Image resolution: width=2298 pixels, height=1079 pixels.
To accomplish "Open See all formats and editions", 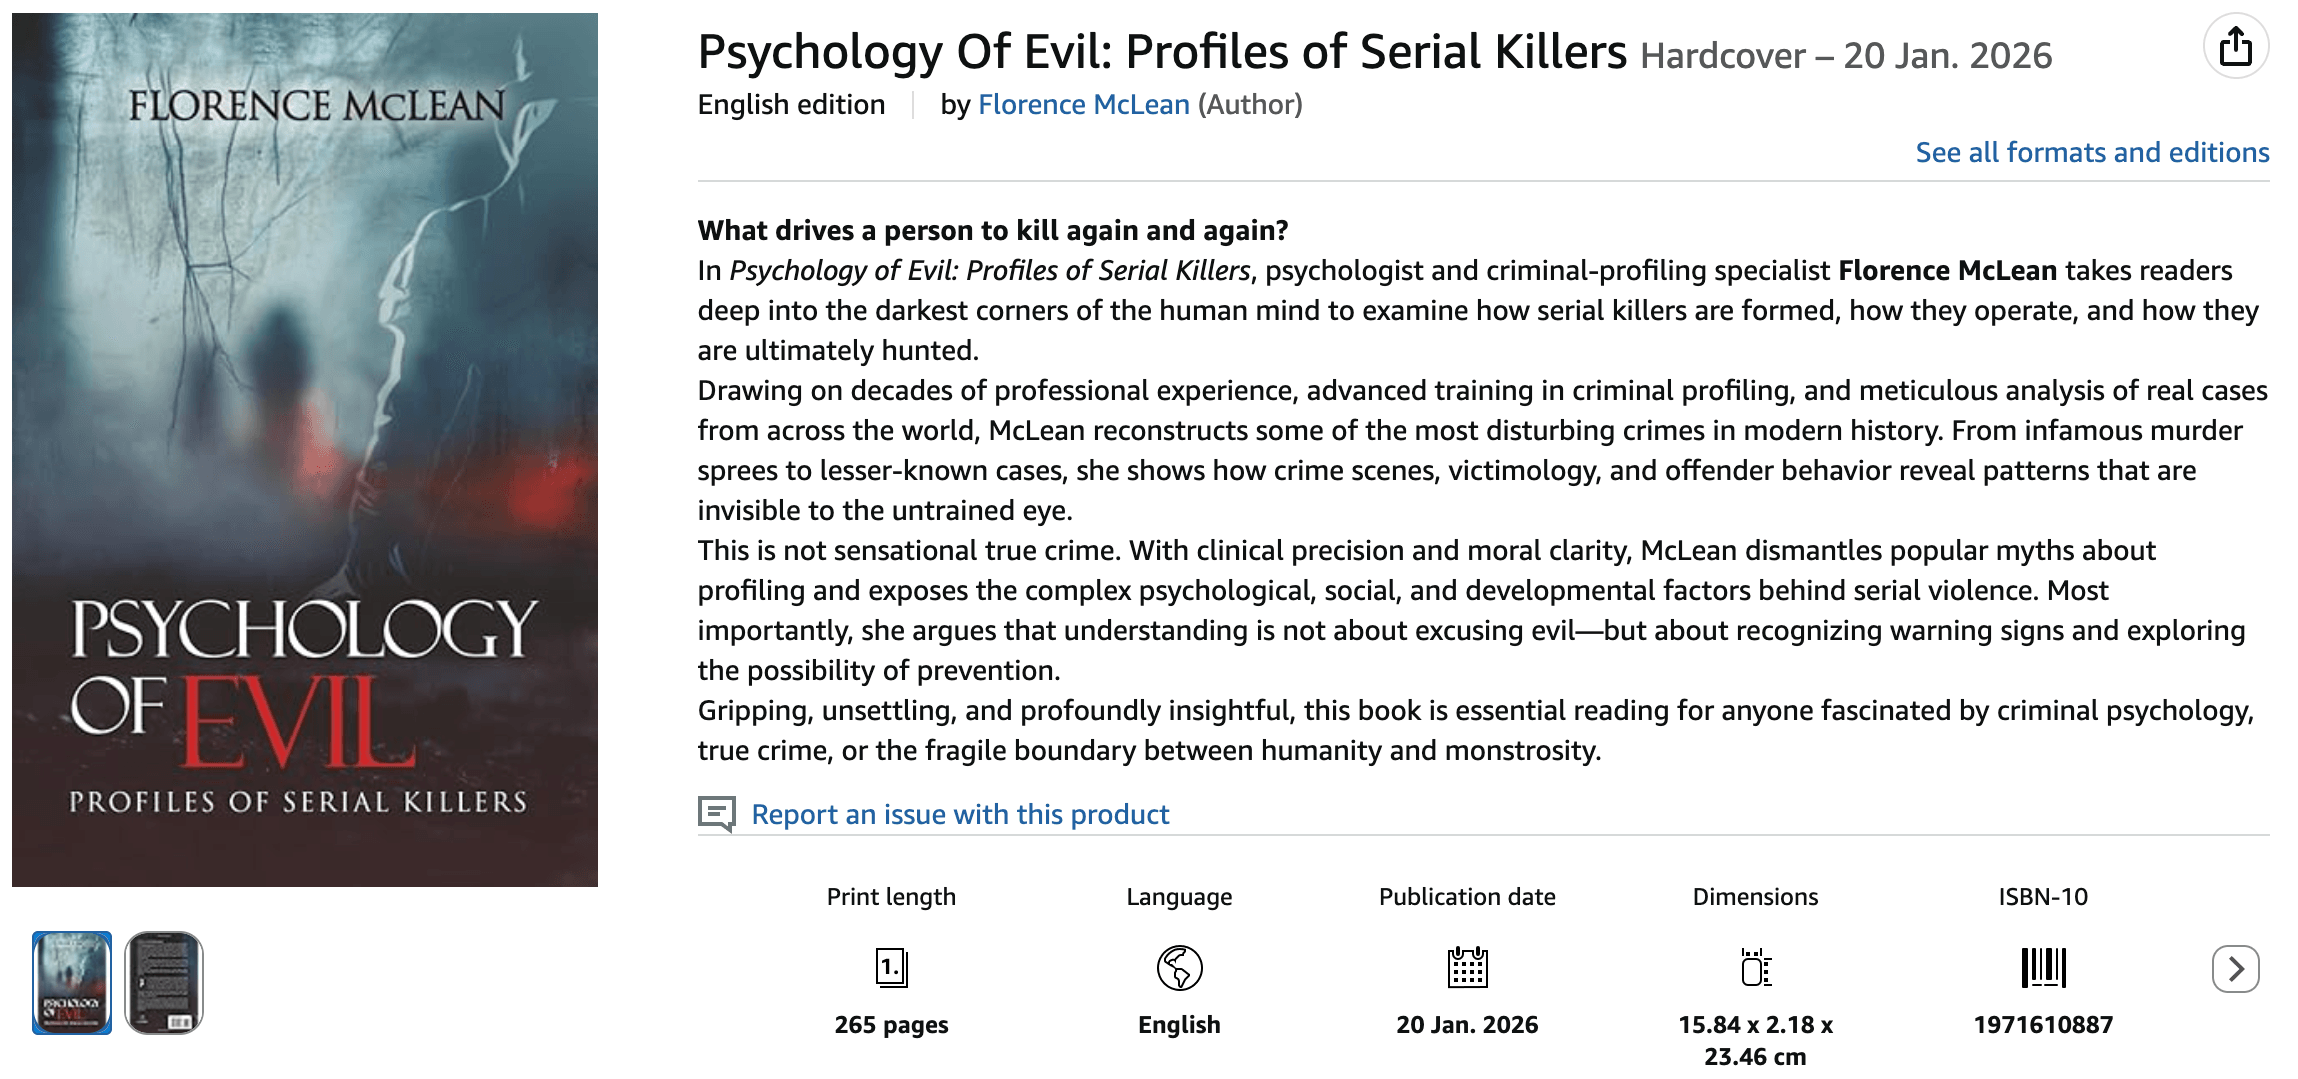I will click(2092, 152).
